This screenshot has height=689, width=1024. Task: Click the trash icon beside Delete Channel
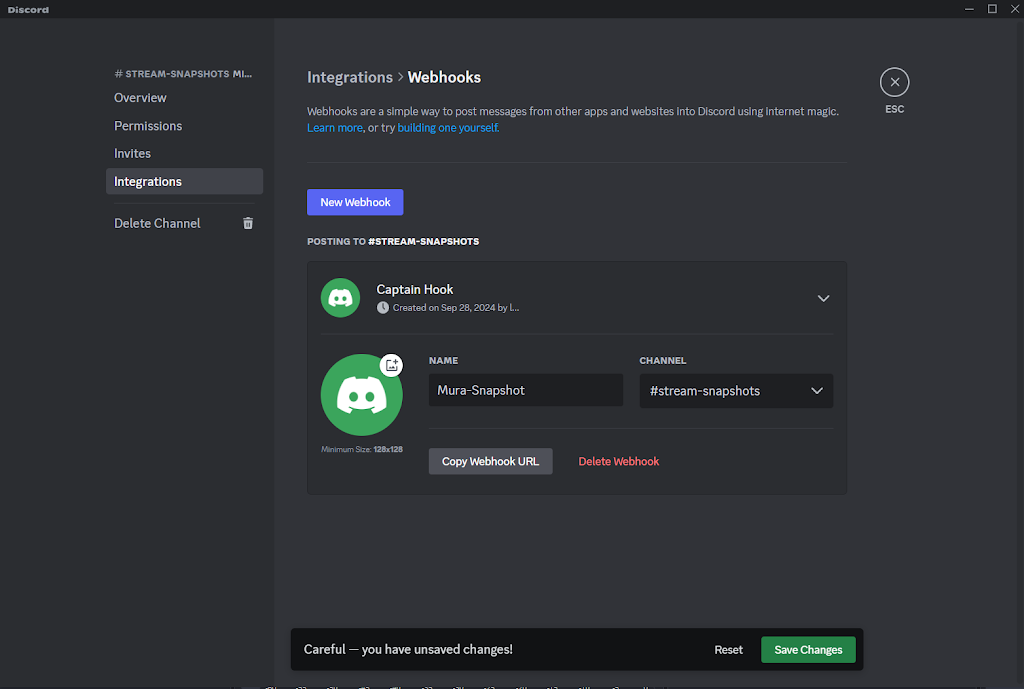(x=248, y=223)
